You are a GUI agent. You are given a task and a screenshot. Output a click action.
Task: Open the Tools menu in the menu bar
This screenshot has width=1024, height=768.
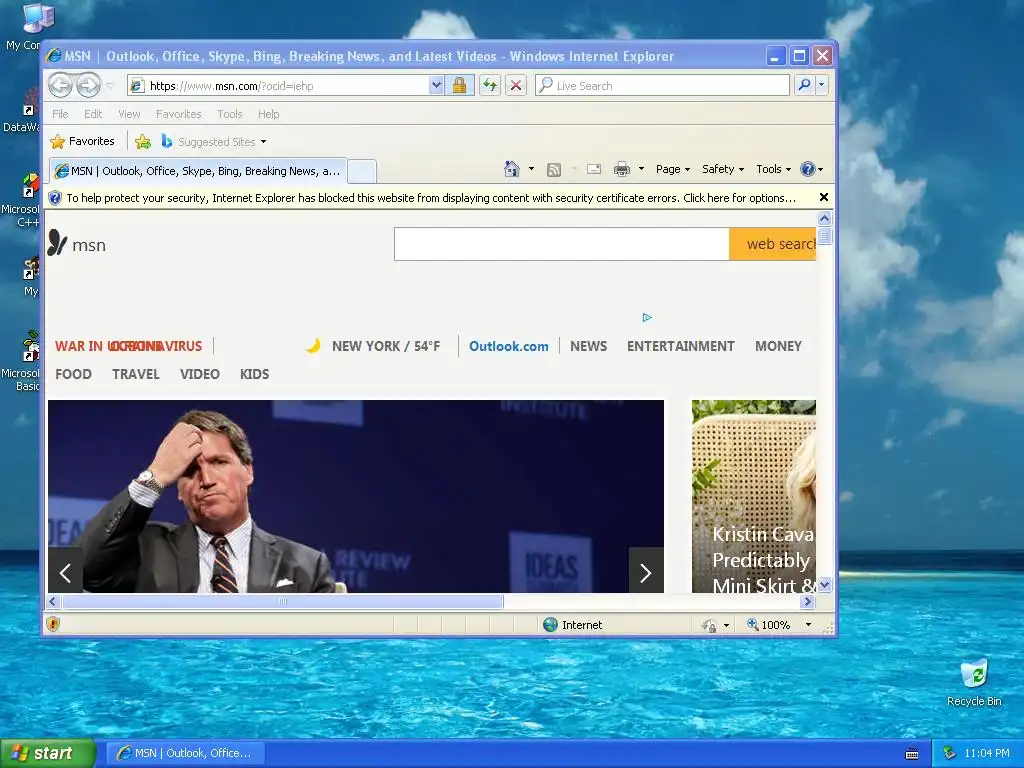pyautogui.click(x=230, y=114)
